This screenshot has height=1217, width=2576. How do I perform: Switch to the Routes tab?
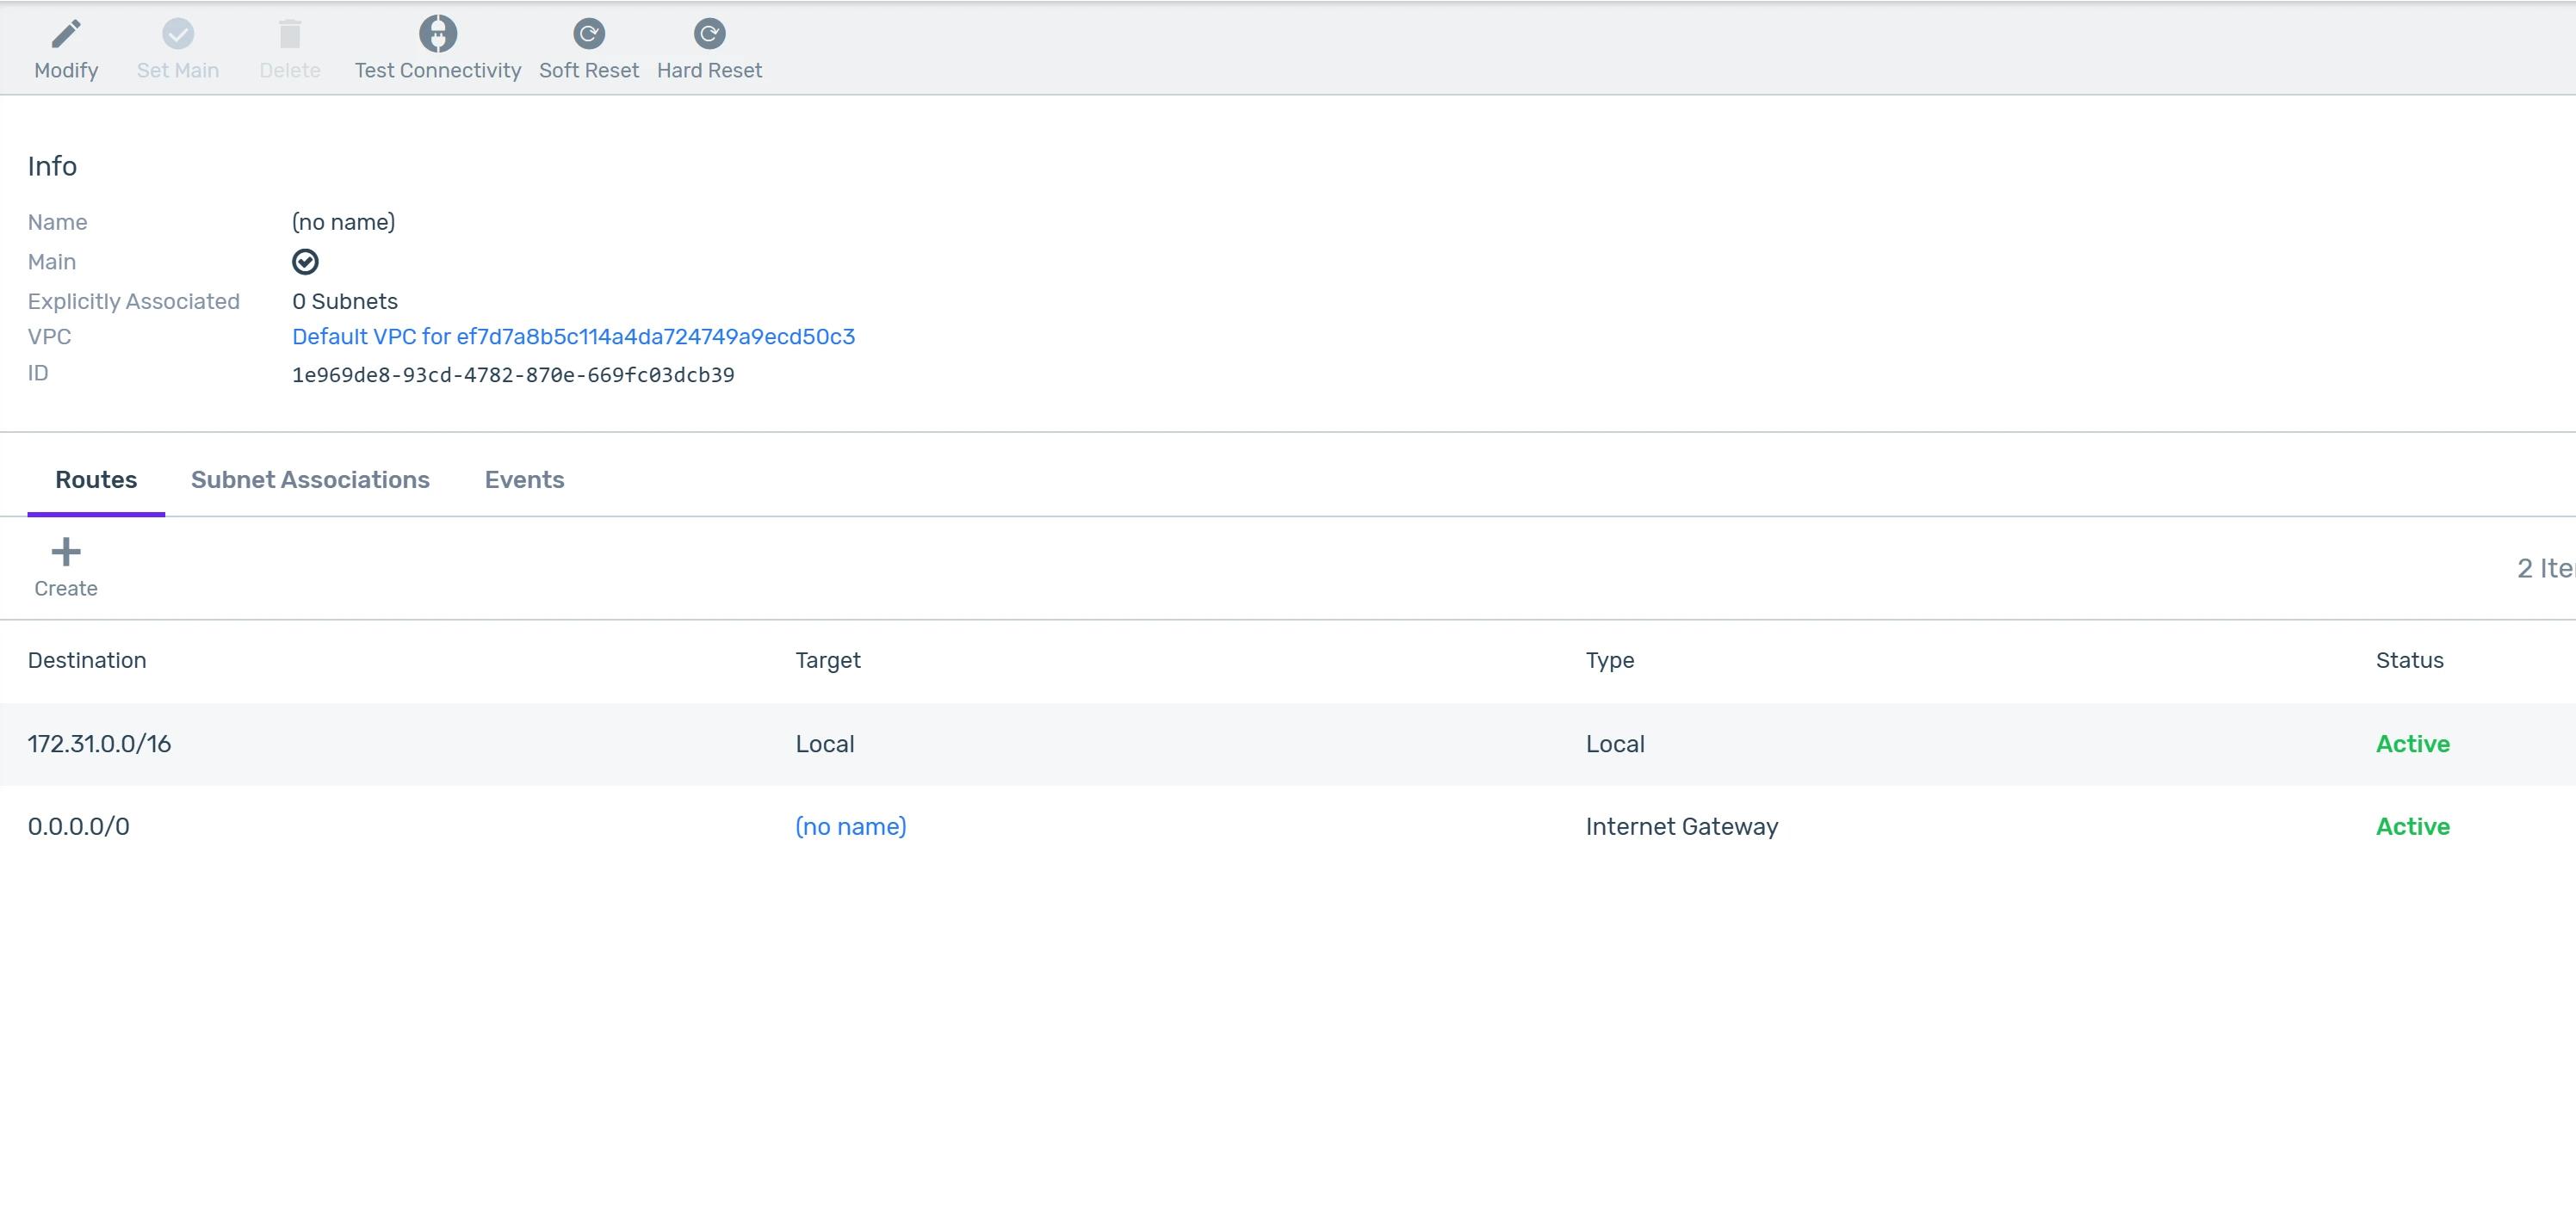96,480
